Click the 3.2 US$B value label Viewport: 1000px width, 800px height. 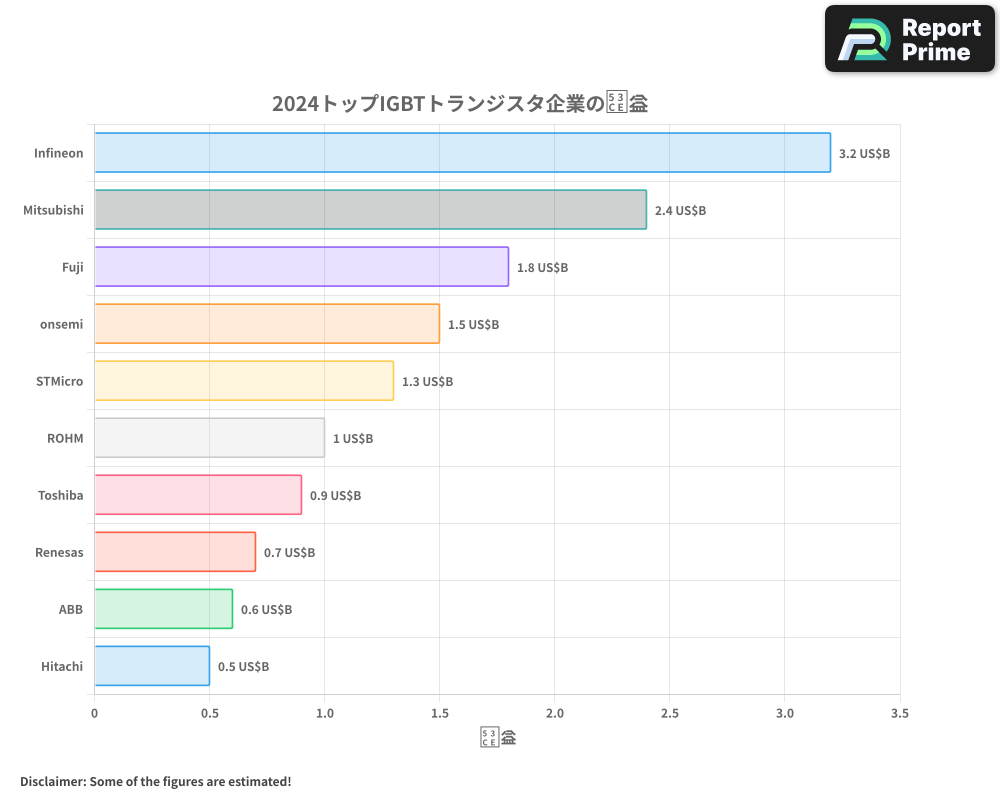pos(862,153)
